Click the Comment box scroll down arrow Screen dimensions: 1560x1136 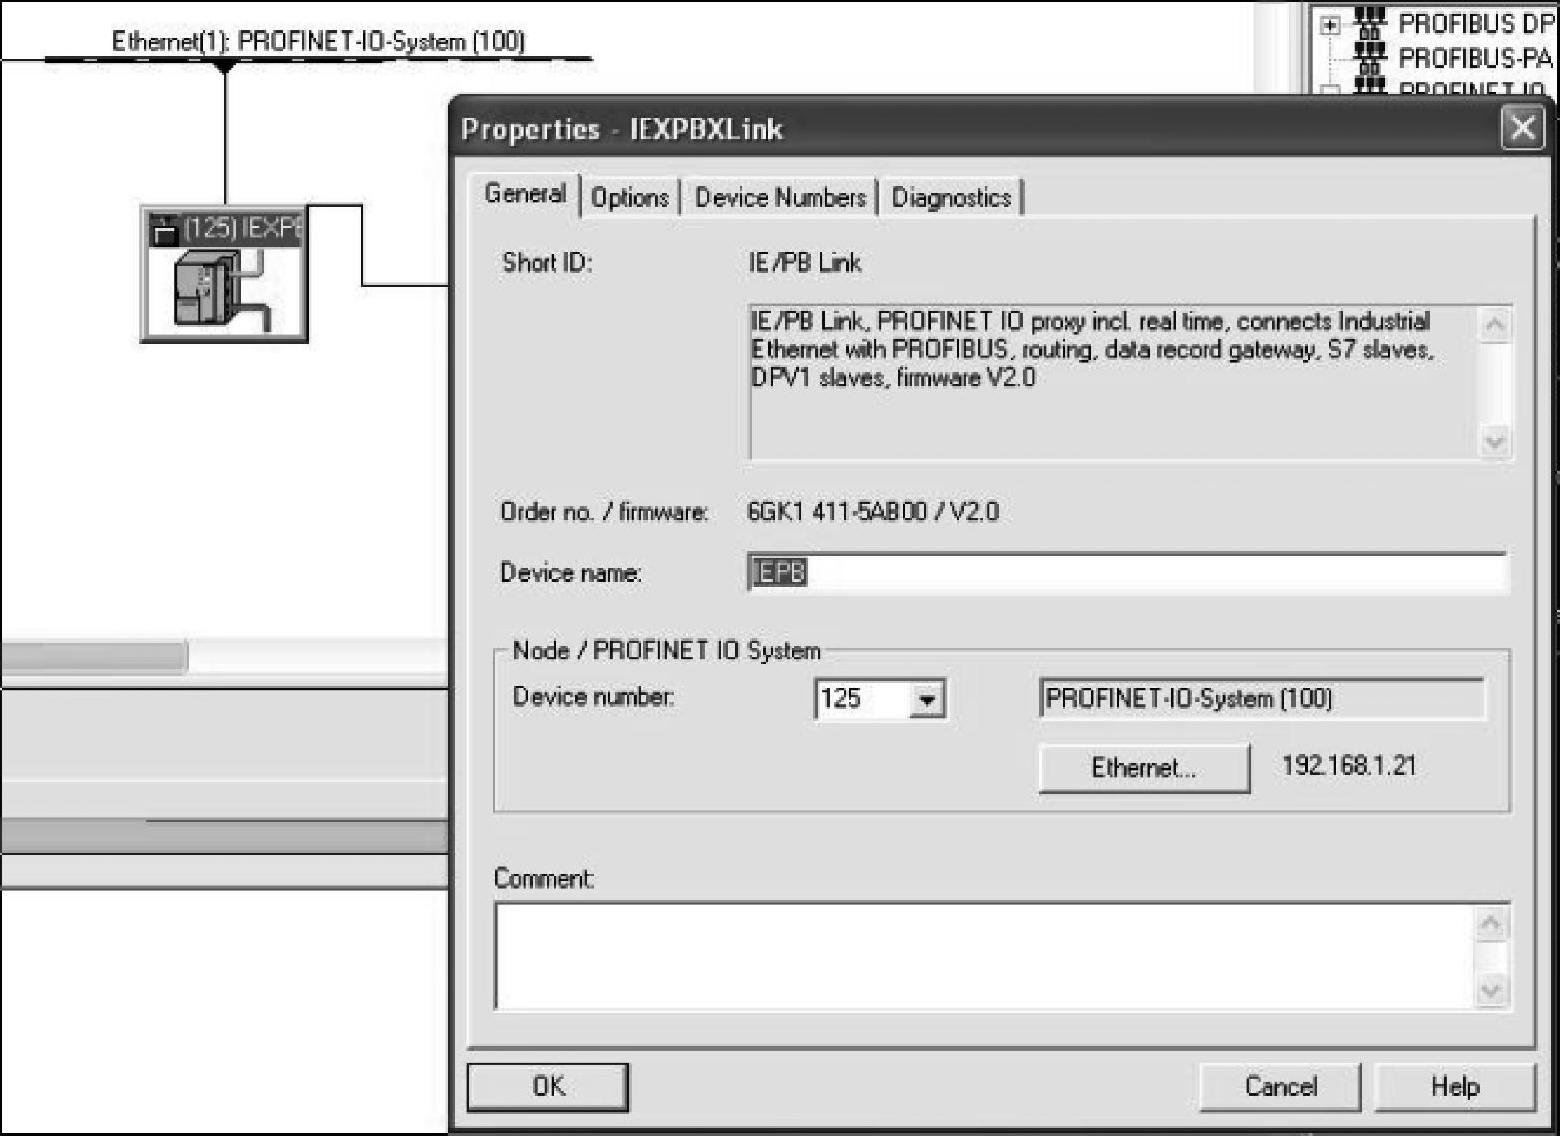pyautogui.click(x=1490, y=990)
